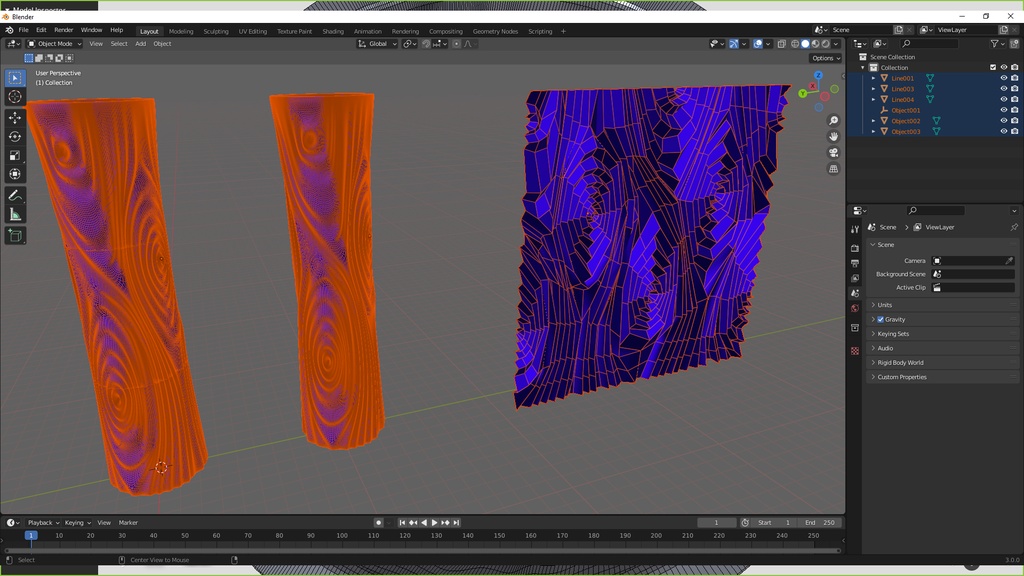Click the End frame field
The width and height of the screenshot is (1024, 576).
[x=820, y=523]
